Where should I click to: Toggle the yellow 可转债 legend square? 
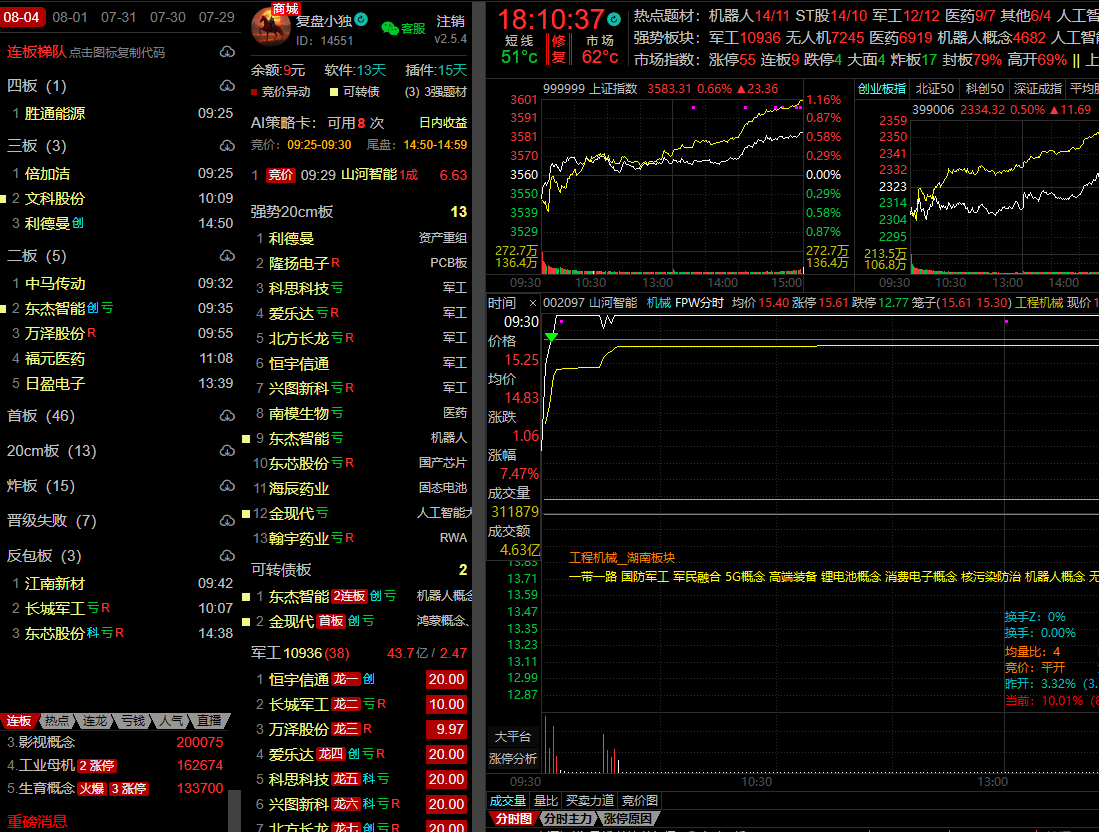click(x=334, y=92)
